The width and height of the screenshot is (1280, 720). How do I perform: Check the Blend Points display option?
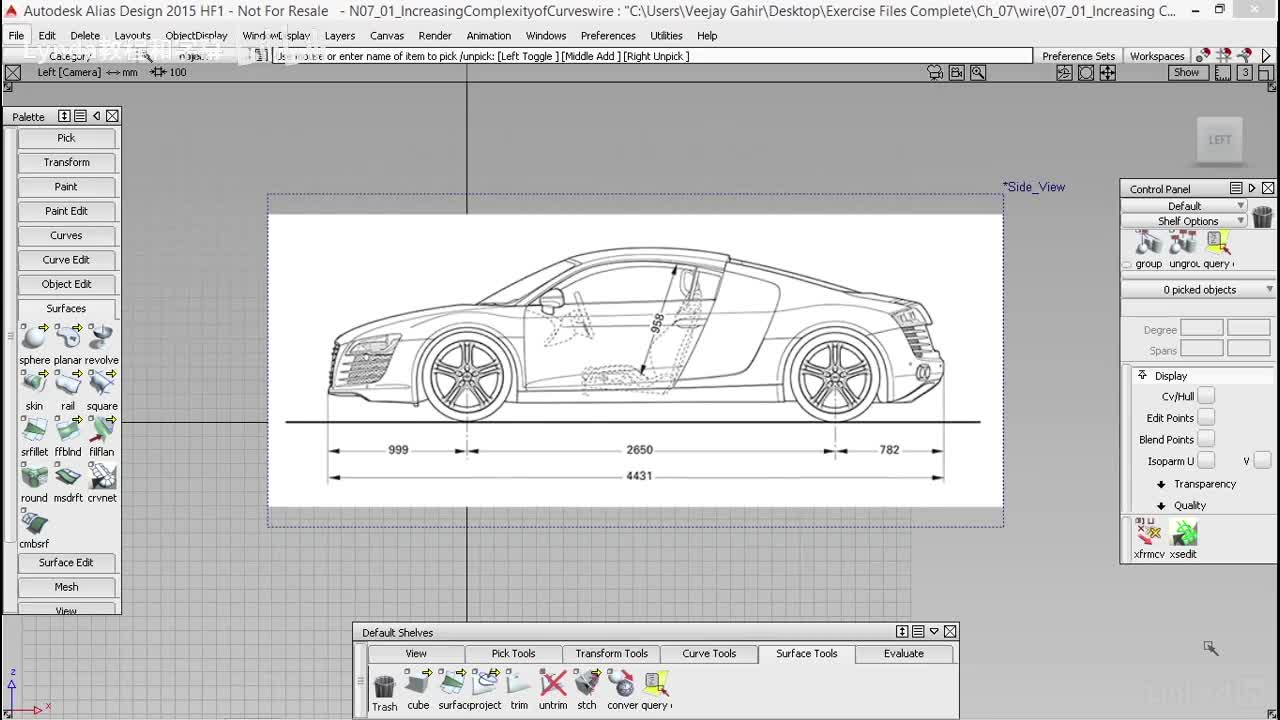[1206, 440]
